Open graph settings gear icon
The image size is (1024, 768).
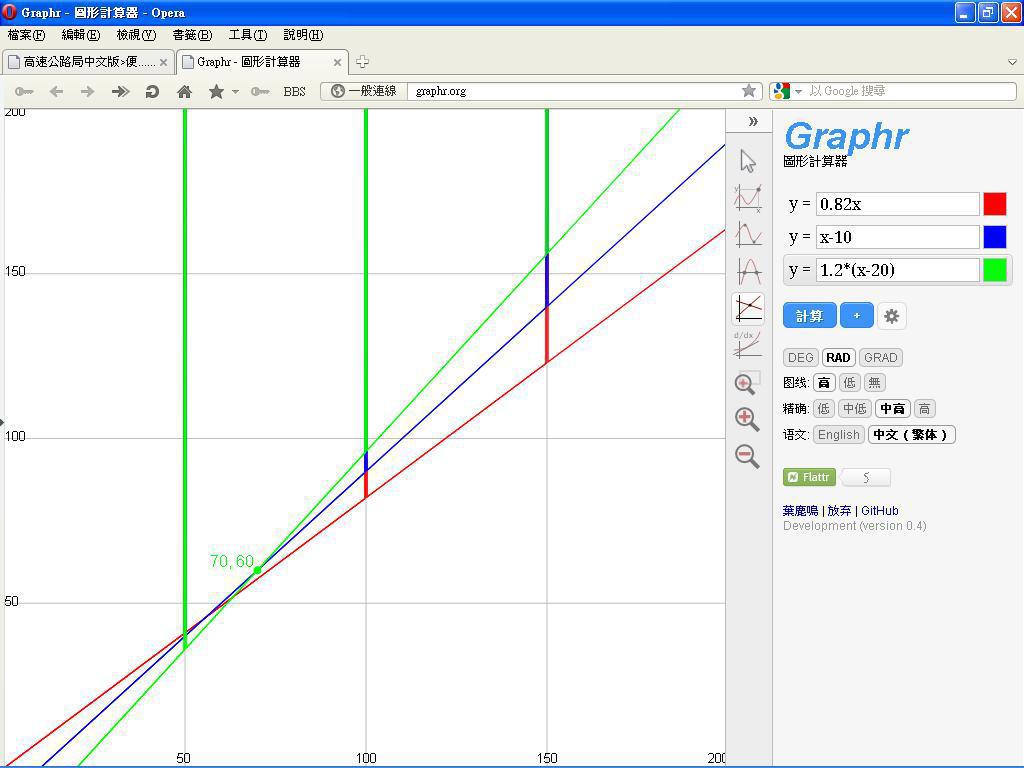coord(891,316)
